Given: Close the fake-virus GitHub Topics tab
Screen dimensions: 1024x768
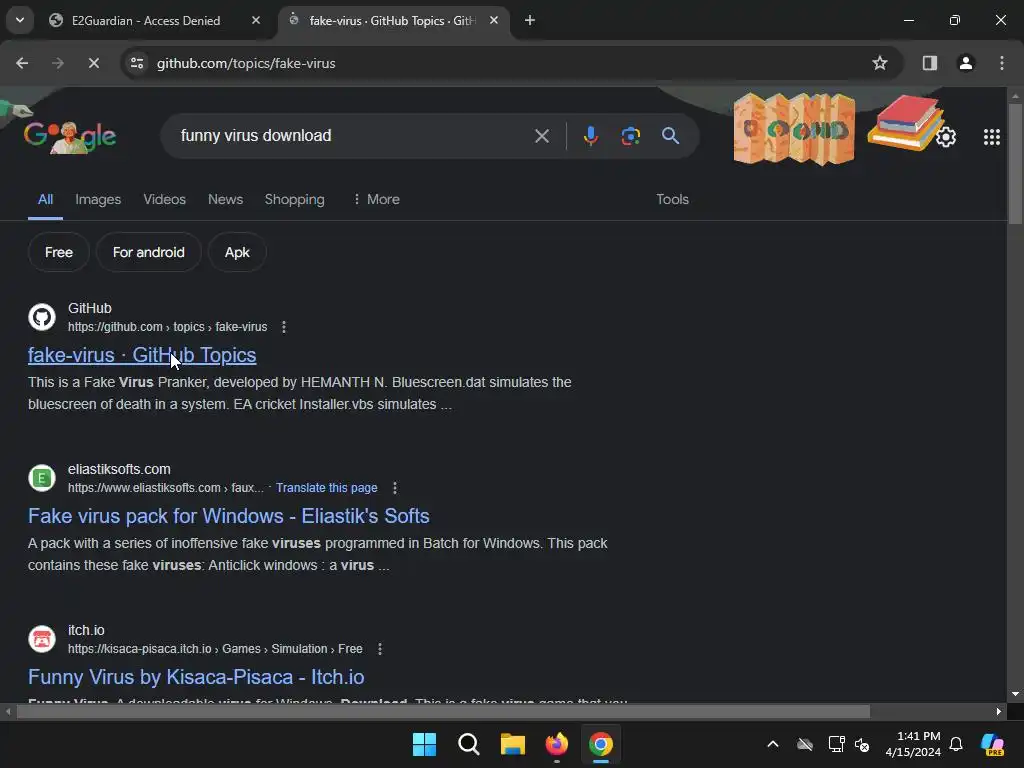Looking at the screenshot, I should [x=494, y=20].
